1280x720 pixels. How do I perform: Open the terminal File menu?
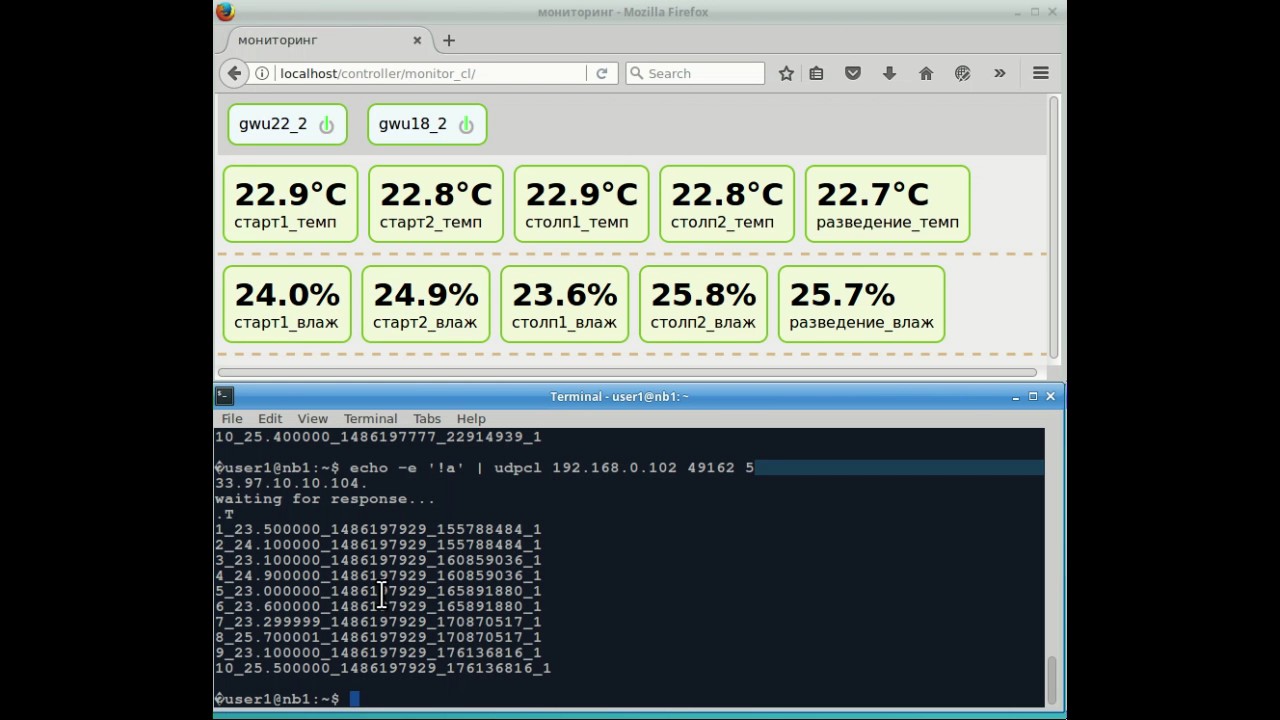click(x=232, y=418)
